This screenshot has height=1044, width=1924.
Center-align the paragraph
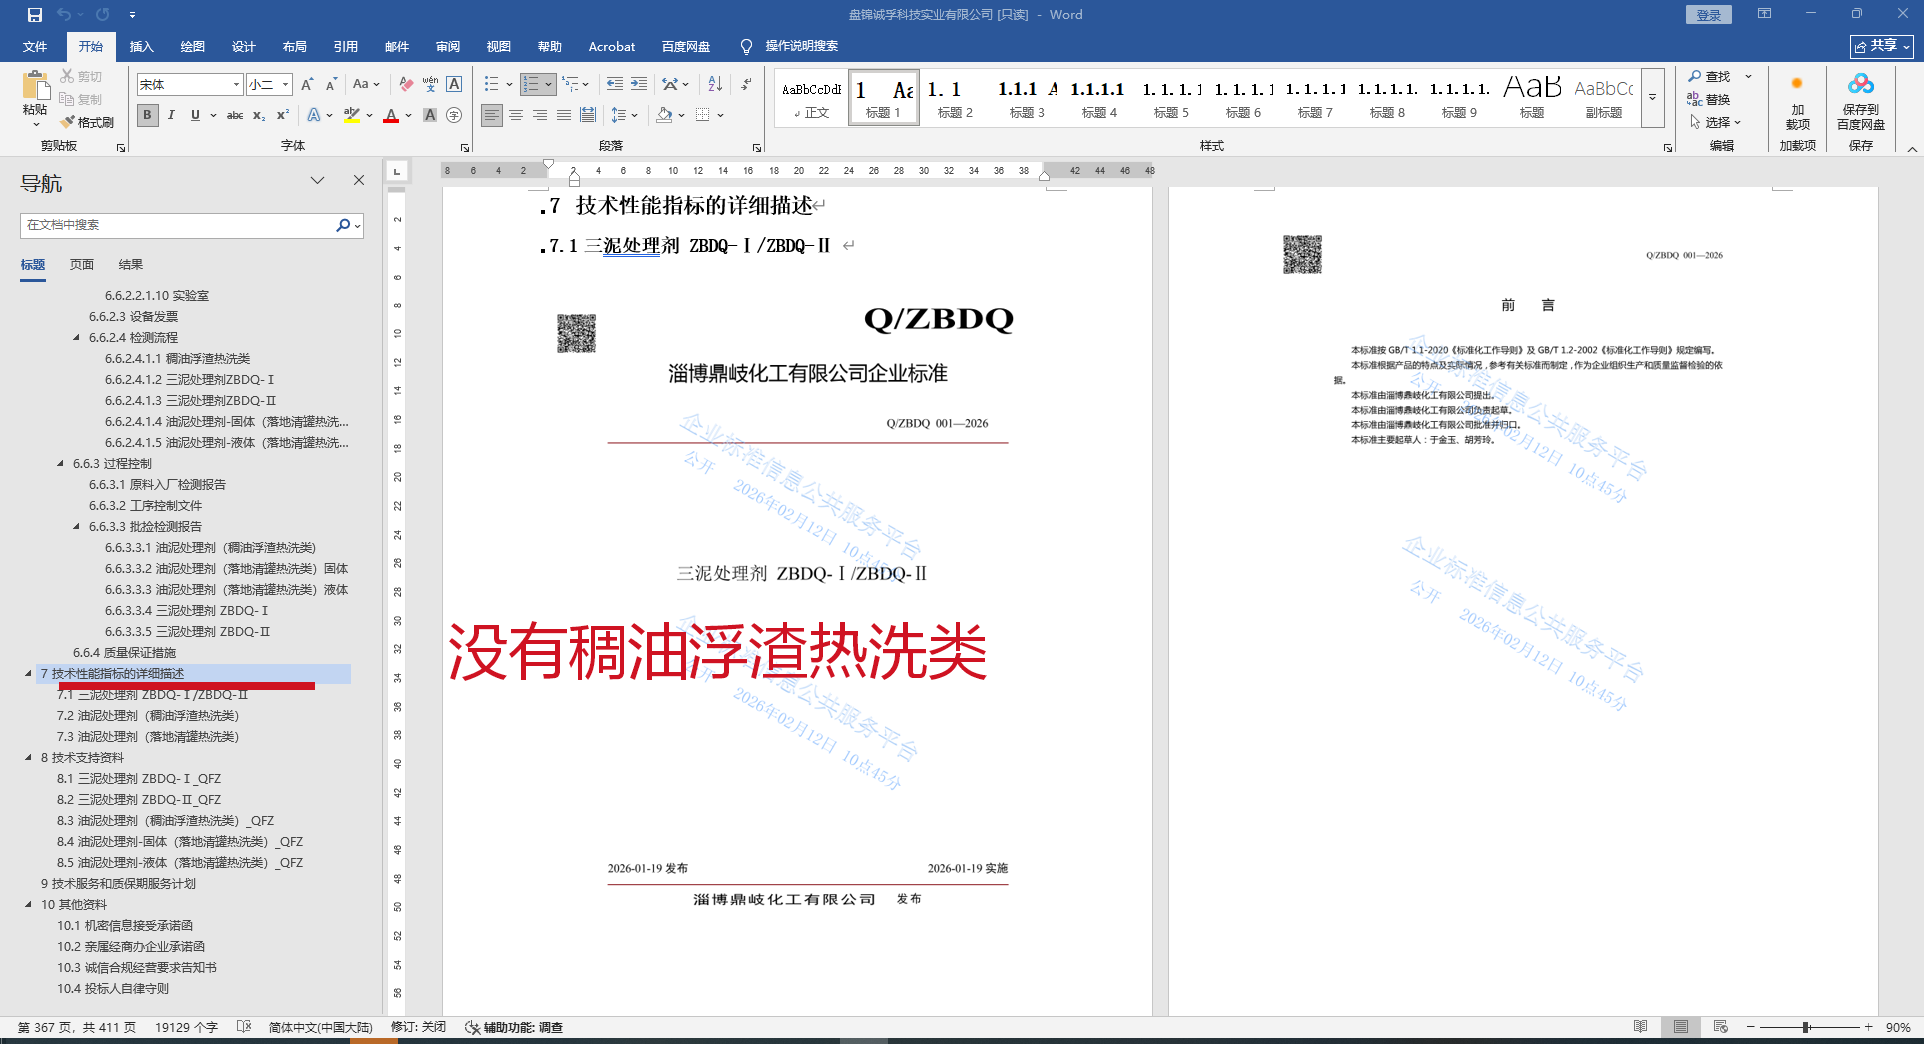(516, 115)
